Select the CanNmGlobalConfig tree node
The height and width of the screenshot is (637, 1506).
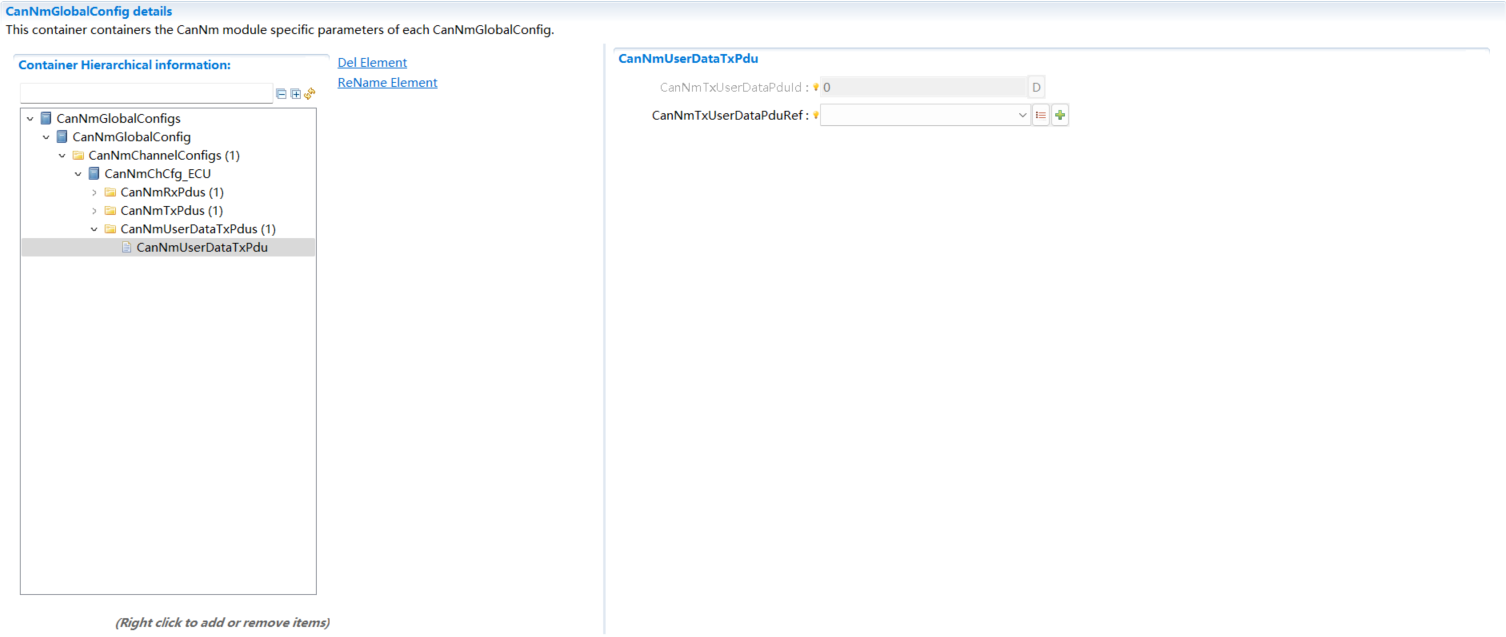coord(131,137)
